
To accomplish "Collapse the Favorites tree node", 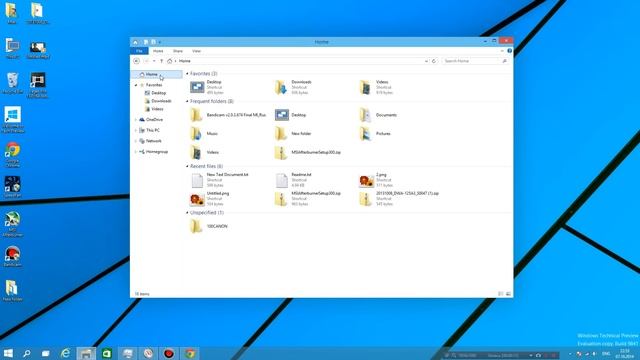I will [136, 85].
